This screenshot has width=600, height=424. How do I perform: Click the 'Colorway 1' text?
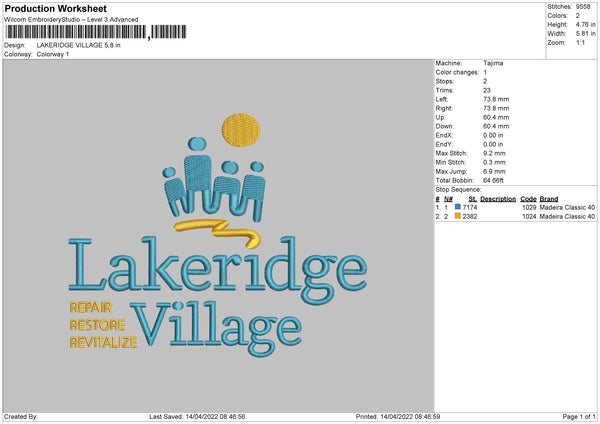(x=53, y=54)
